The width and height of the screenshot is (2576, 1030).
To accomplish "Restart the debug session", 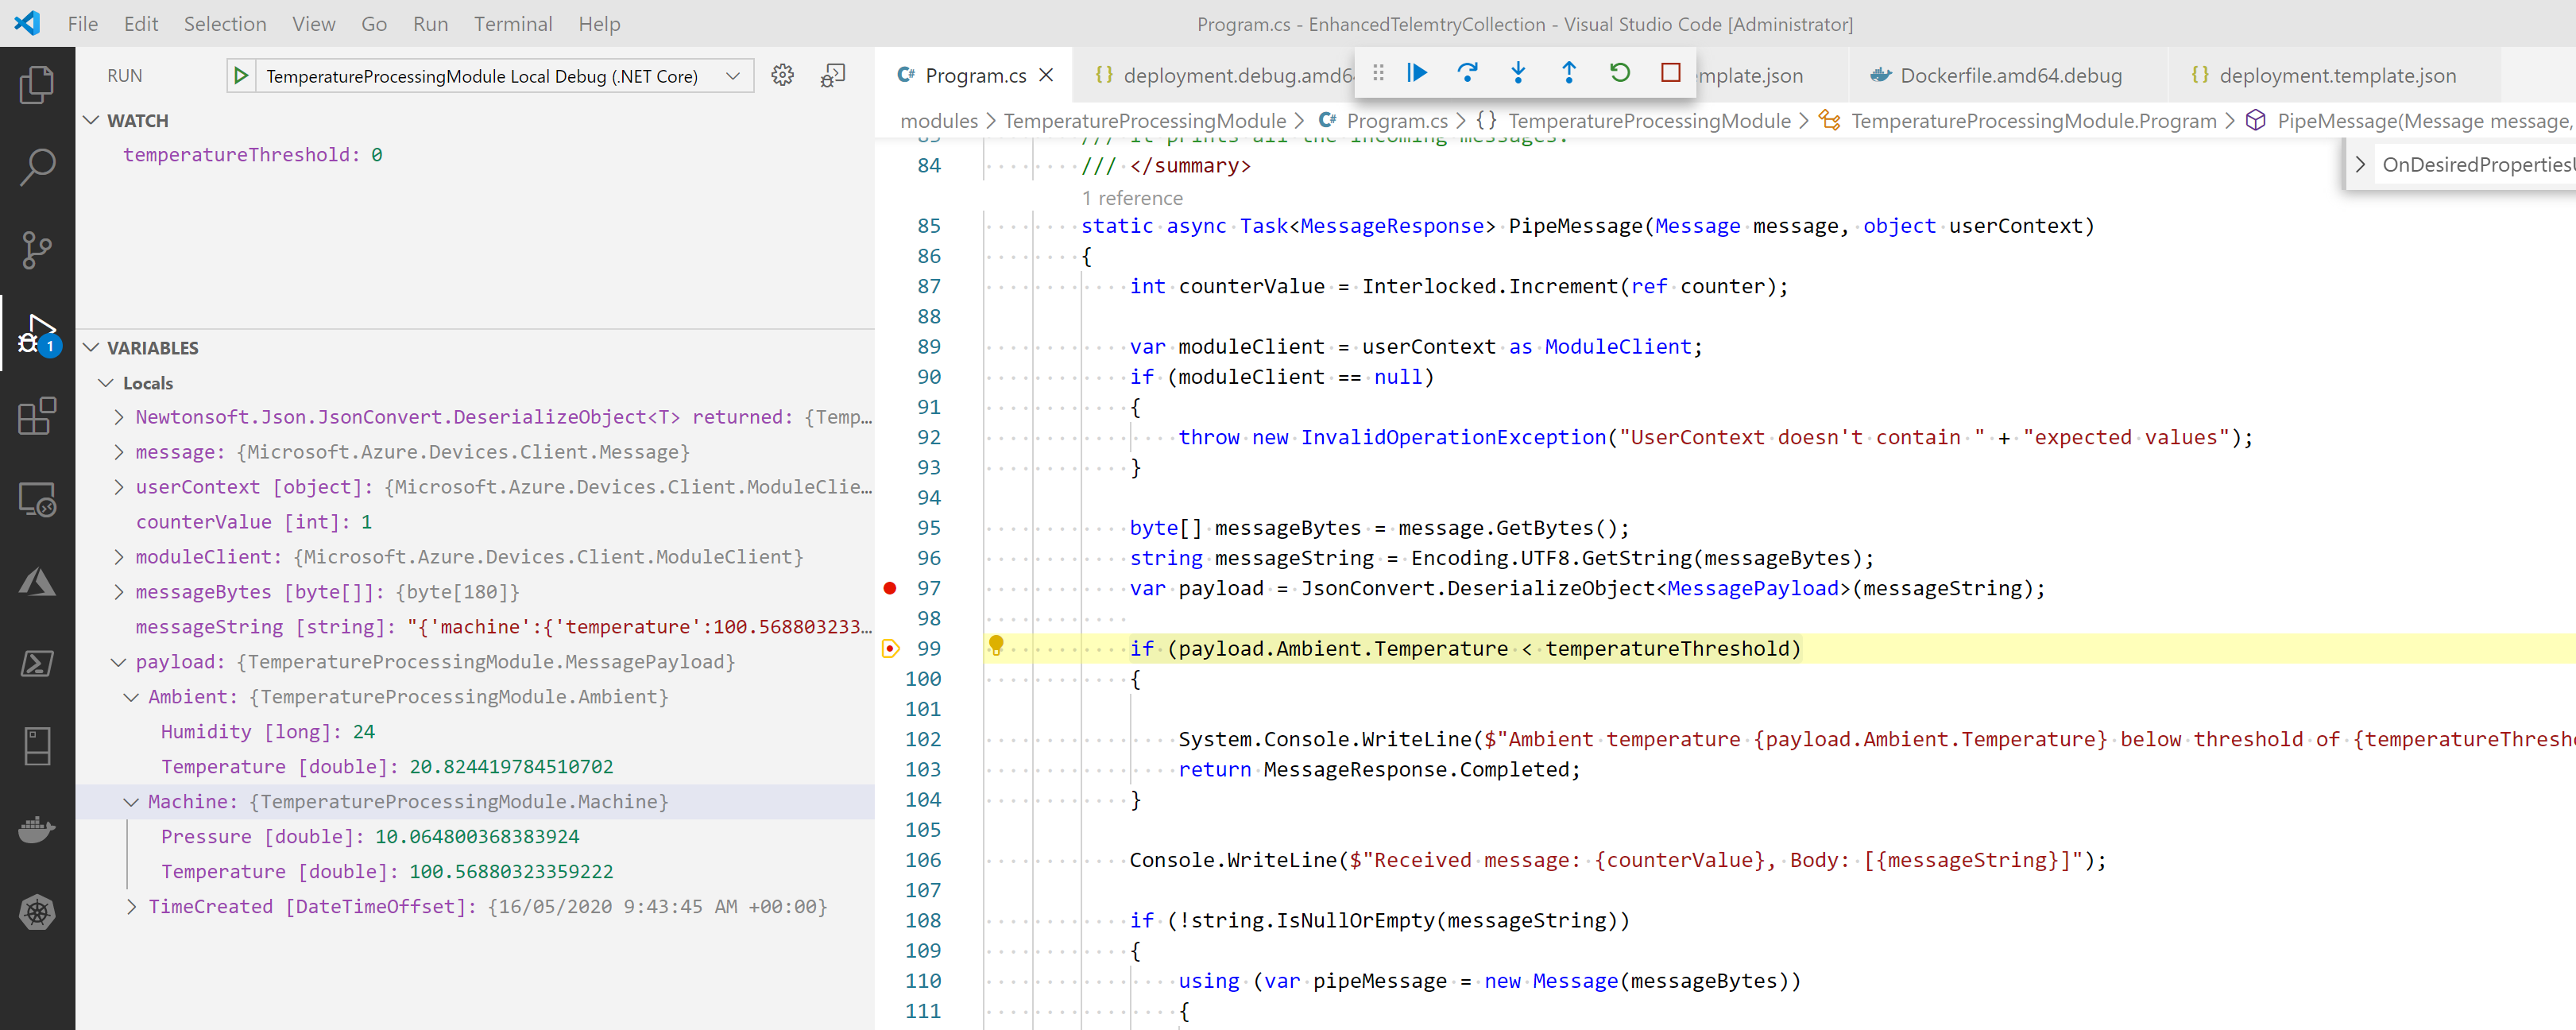I will (x=1620, y=73).
